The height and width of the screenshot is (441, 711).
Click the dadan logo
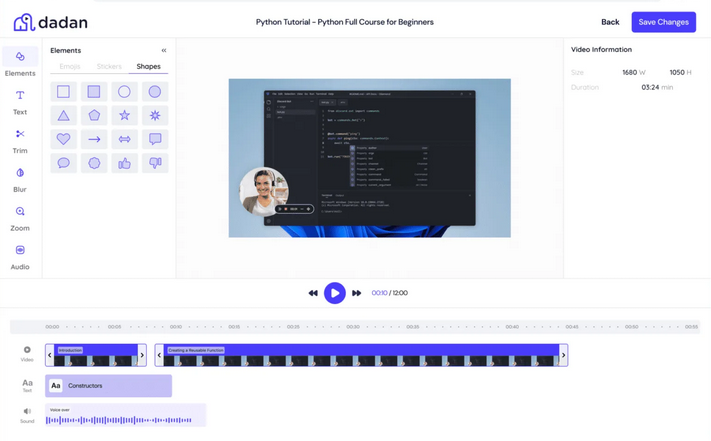point(50,22)
